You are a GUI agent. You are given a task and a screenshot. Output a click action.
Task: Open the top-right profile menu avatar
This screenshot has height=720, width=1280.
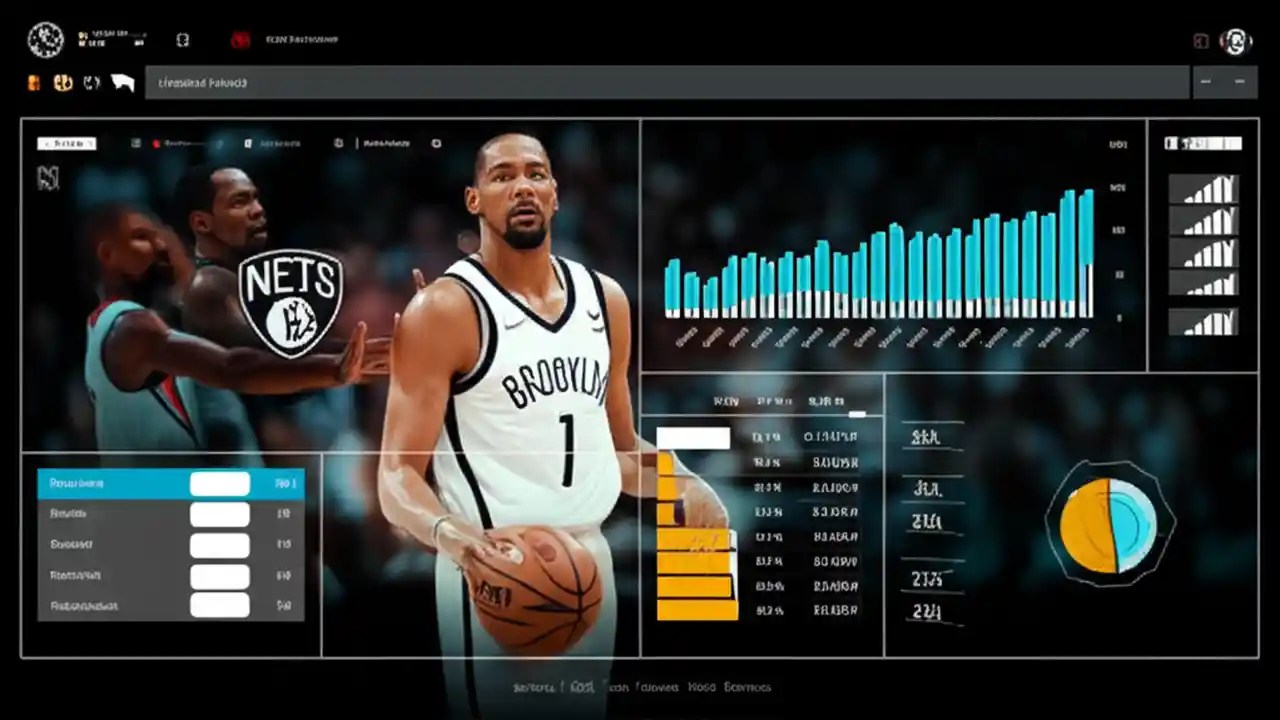tap(1236, 40)
